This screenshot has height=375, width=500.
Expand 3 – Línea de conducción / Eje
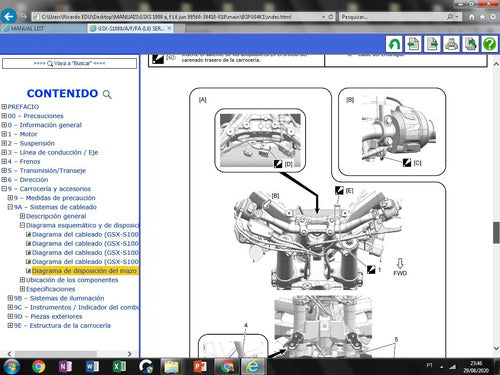pyautogui.click(x=4, y=152)
